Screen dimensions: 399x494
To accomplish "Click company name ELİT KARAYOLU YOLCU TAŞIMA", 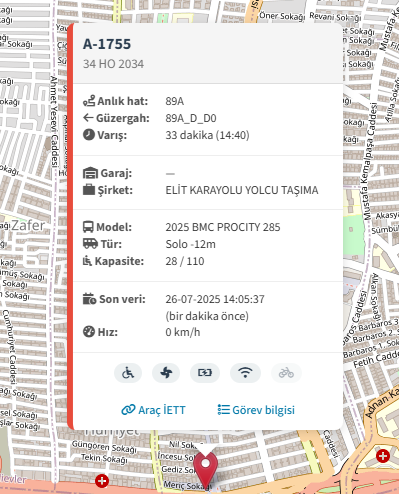I will coord(242,190).
